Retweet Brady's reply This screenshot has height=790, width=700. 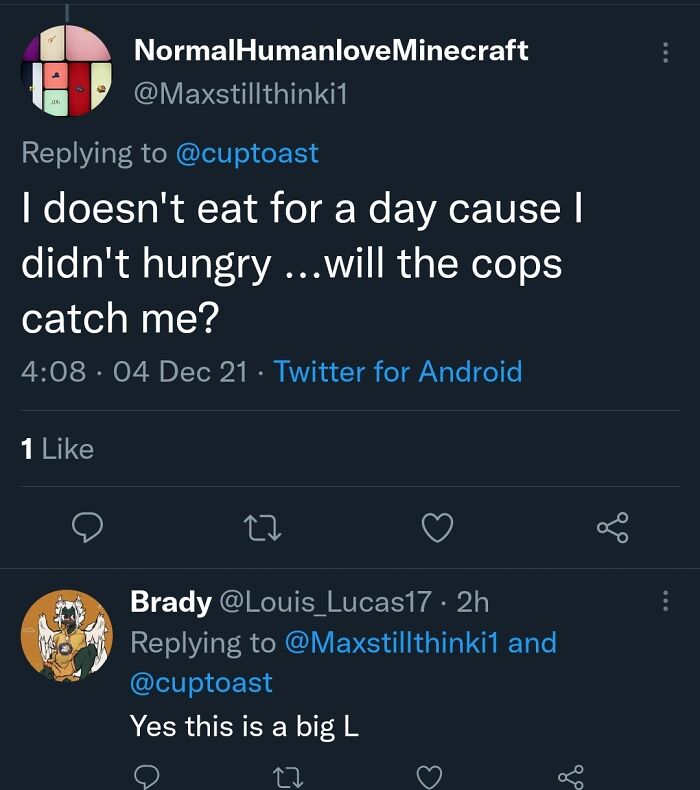290,776
